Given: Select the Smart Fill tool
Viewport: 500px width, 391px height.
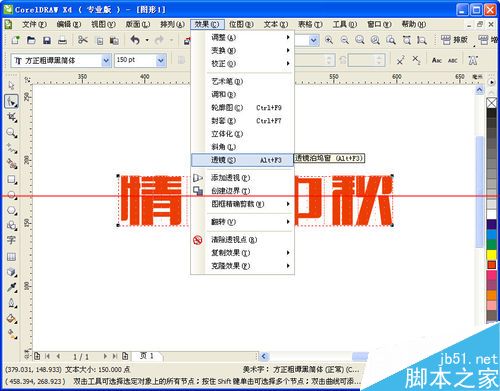Looking at the screenshot, I should tap(12, 164).
